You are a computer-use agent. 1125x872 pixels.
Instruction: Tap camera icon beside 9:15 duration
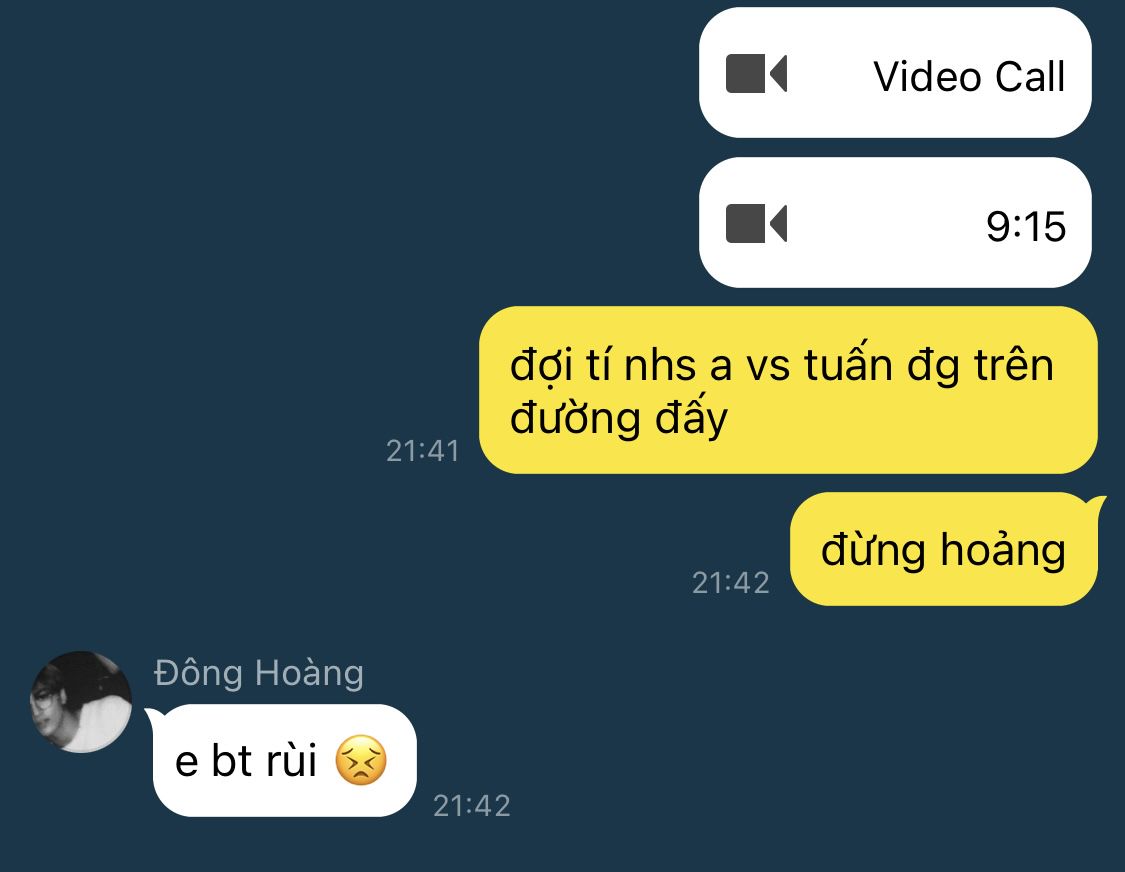point(756,224)
